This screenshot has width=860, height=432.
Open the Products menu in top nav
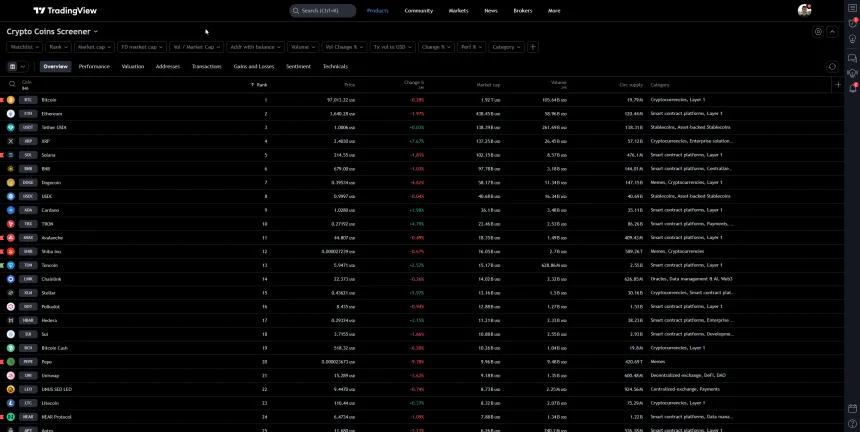click(377, 10)
